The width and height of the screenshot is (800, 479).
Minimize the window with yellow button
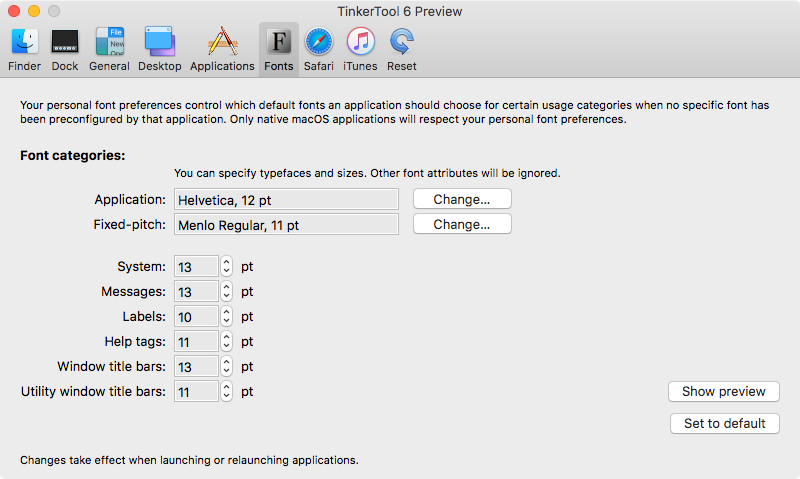(x=34, y=11)
